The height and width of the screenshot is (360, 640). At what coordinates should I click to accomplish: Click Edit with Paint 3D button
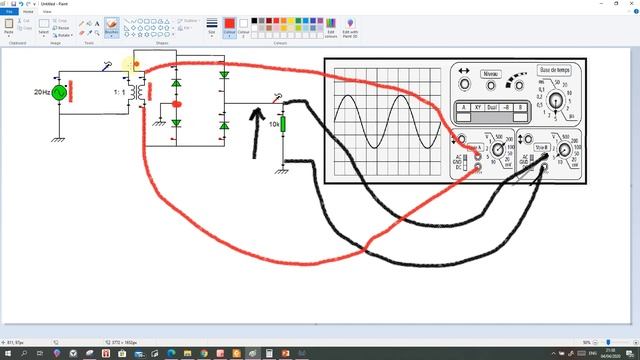(x=350, y=28)
